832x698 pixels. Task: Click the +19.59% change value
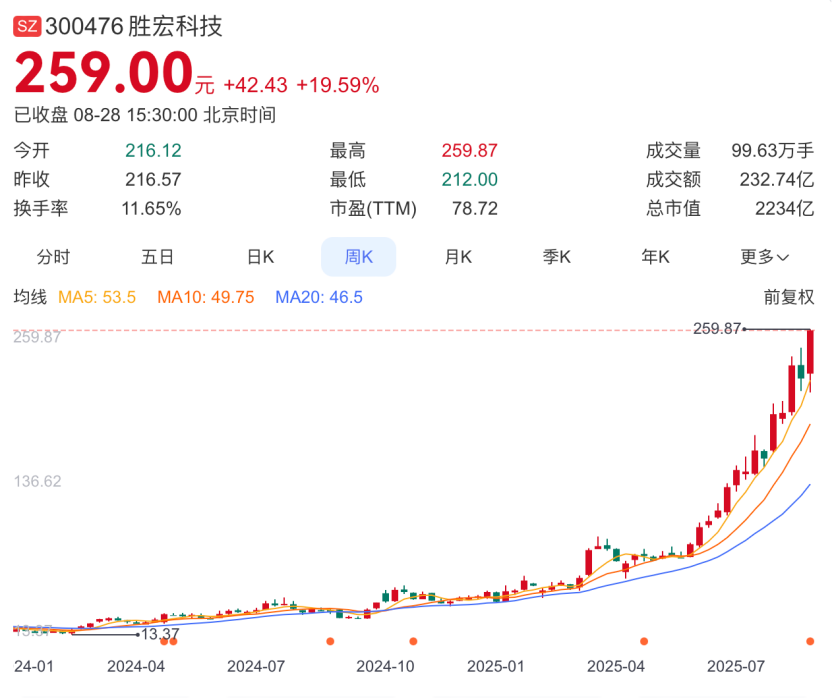pyautogui.click(x=337, y=85)
